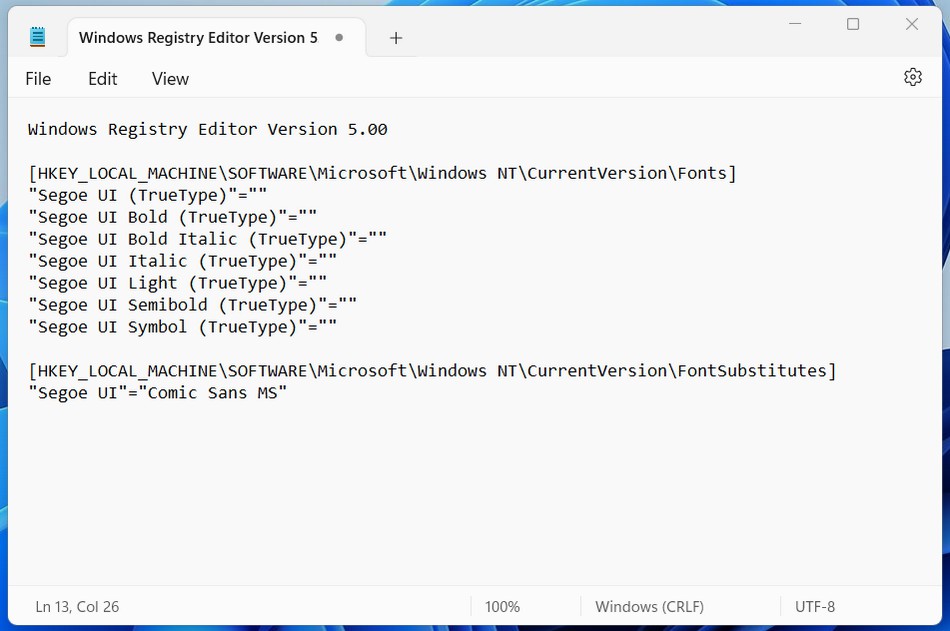Click the Windows (CRLF) line ending indicator
This screenshot has width=950, height=631.
pos(649,607)
